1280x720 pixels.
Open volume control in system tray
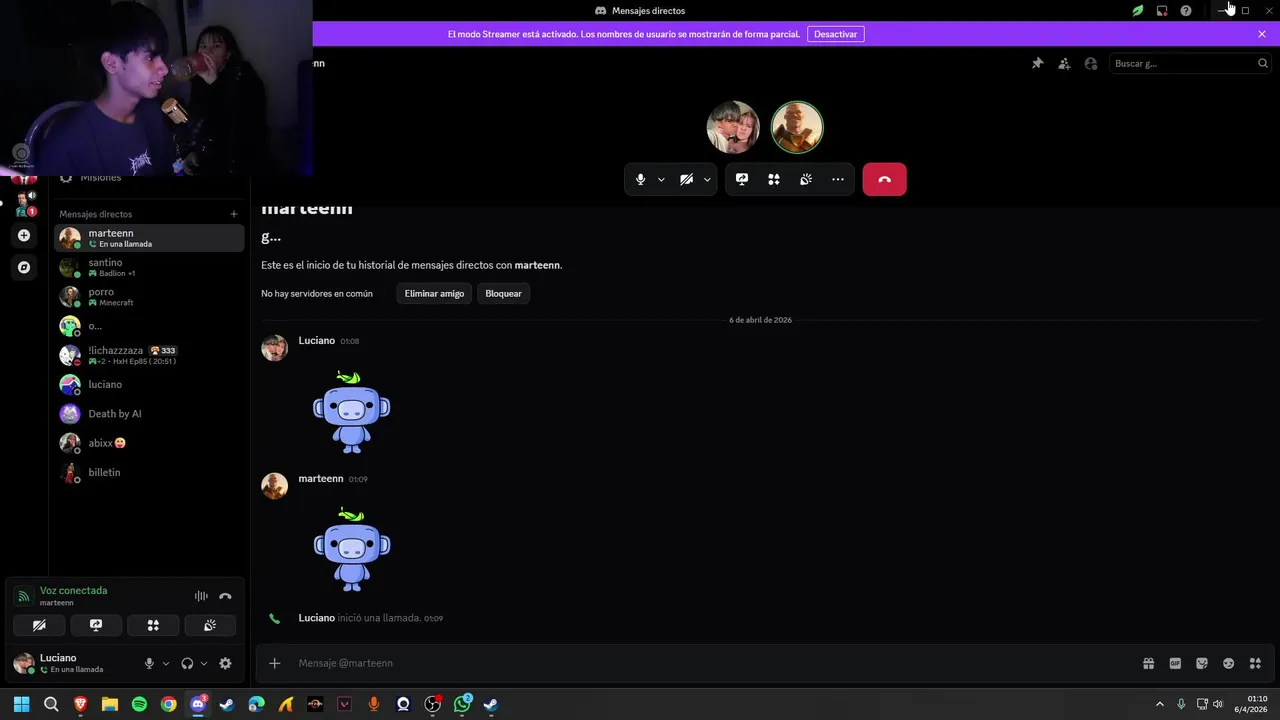pos(1217,704)
